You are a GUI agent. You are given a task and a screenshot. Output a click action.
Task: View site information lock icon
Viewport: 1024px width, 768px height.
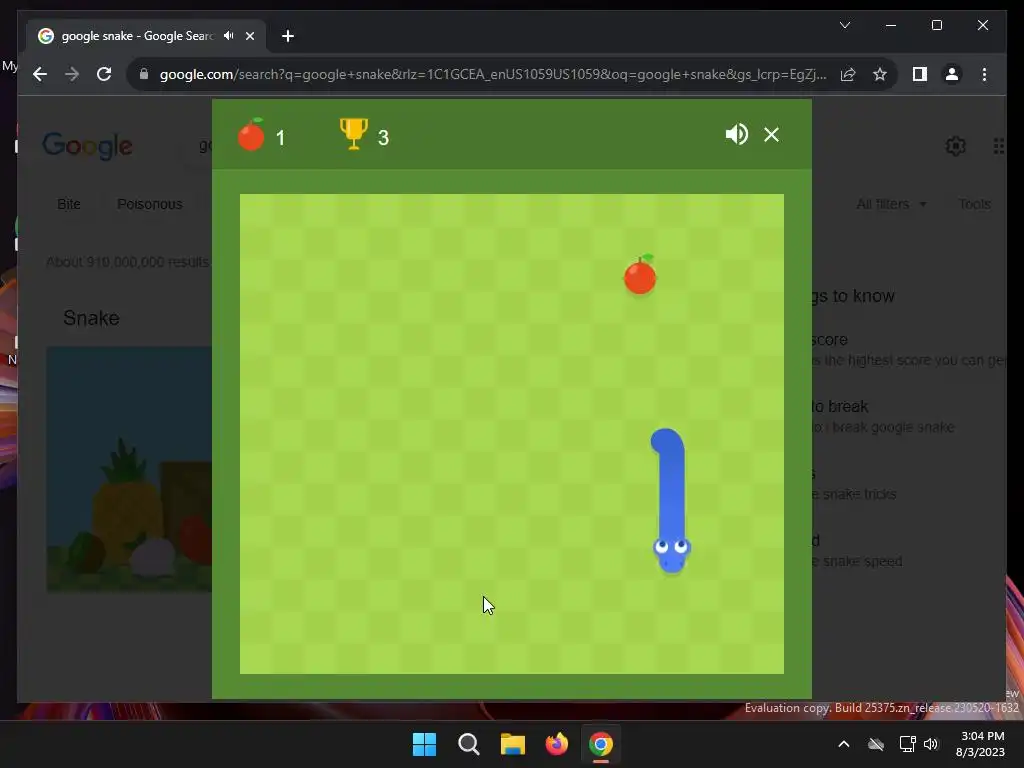144,74
